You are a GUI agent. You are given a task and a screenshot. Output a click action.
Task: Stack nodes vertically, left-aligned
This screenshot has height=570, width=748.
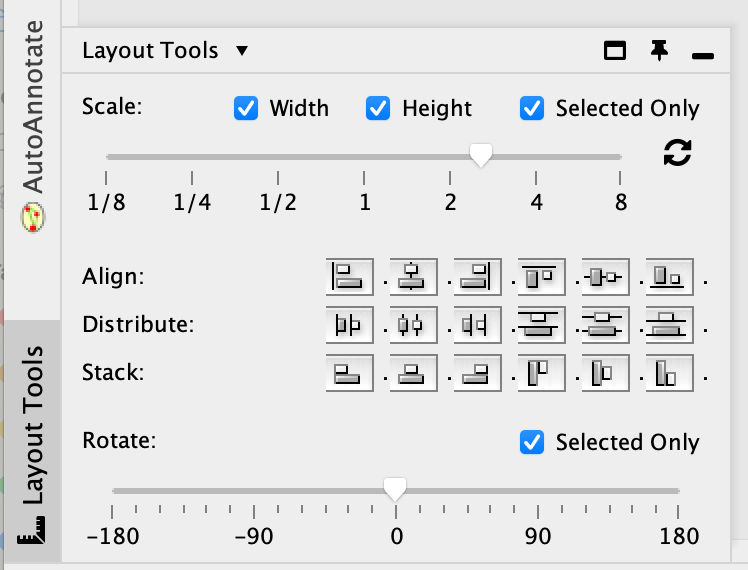[x=349, y=373]
